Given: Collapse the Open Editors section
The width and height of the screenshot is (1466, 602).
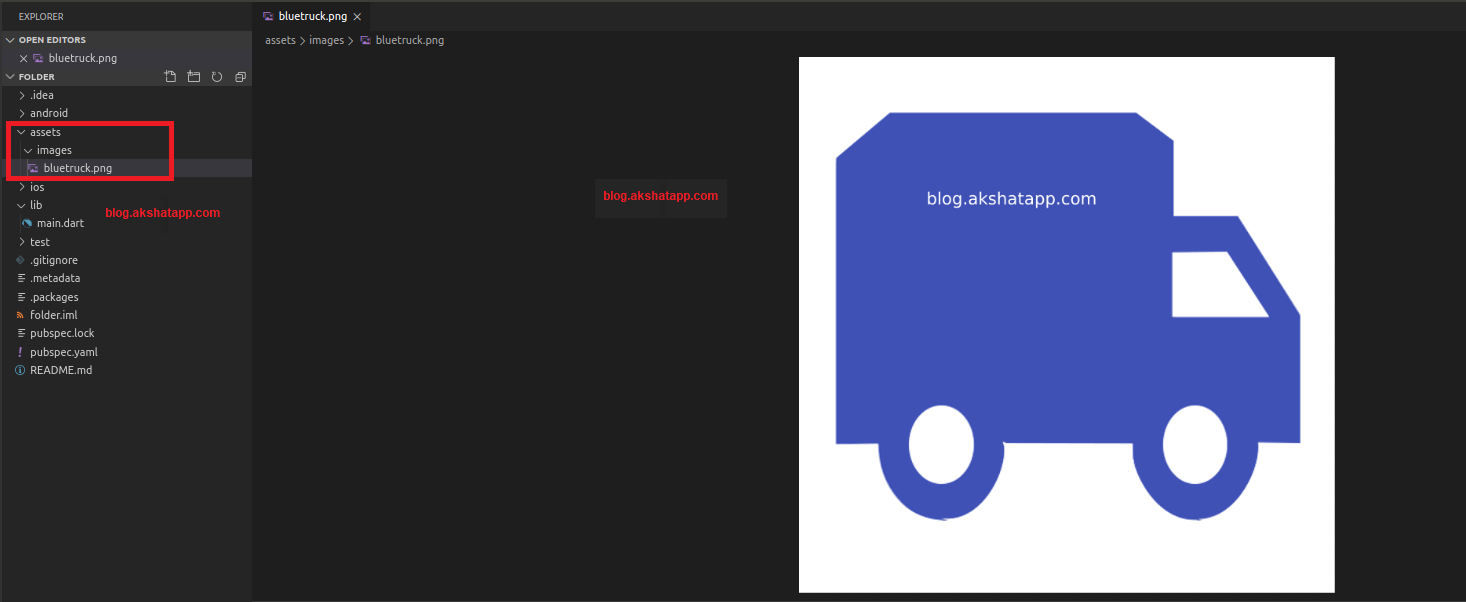Looking at the screenshot, I should tap(52, 40).
